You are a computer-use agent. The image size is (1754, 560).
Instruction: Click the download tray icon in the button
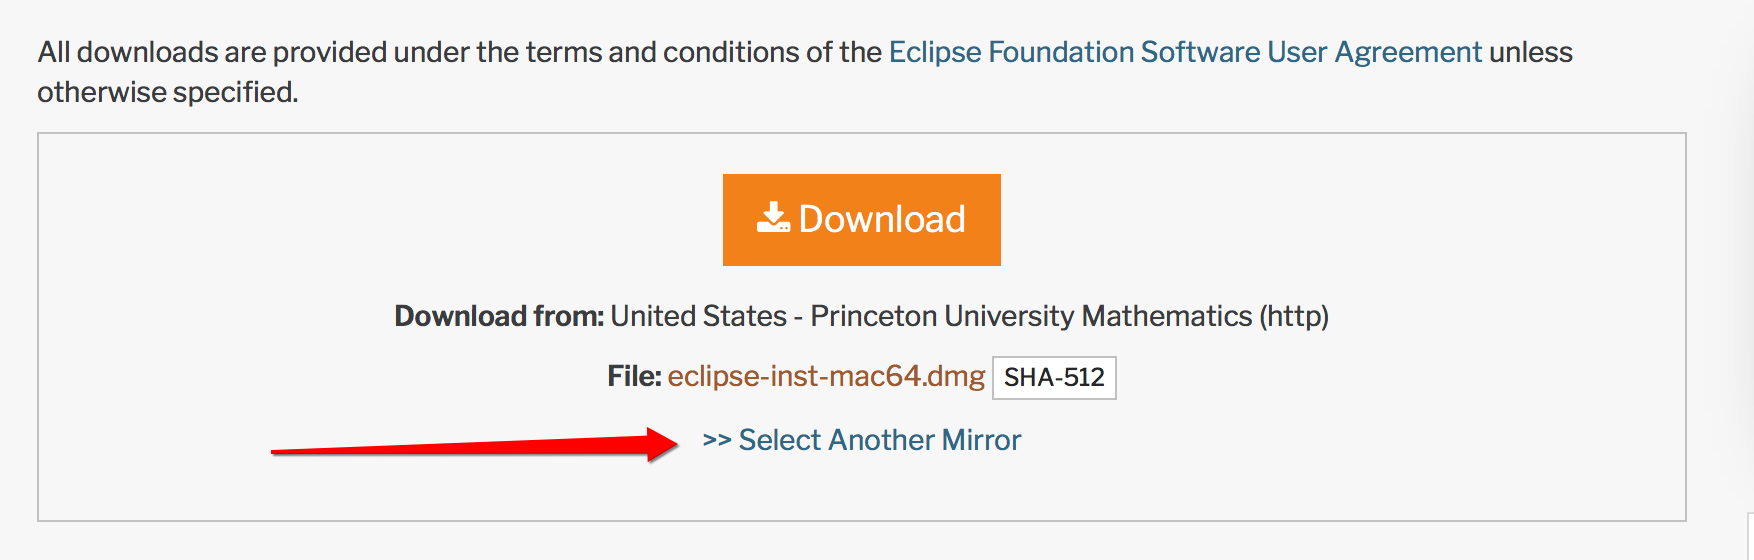[x=773, y=218]
